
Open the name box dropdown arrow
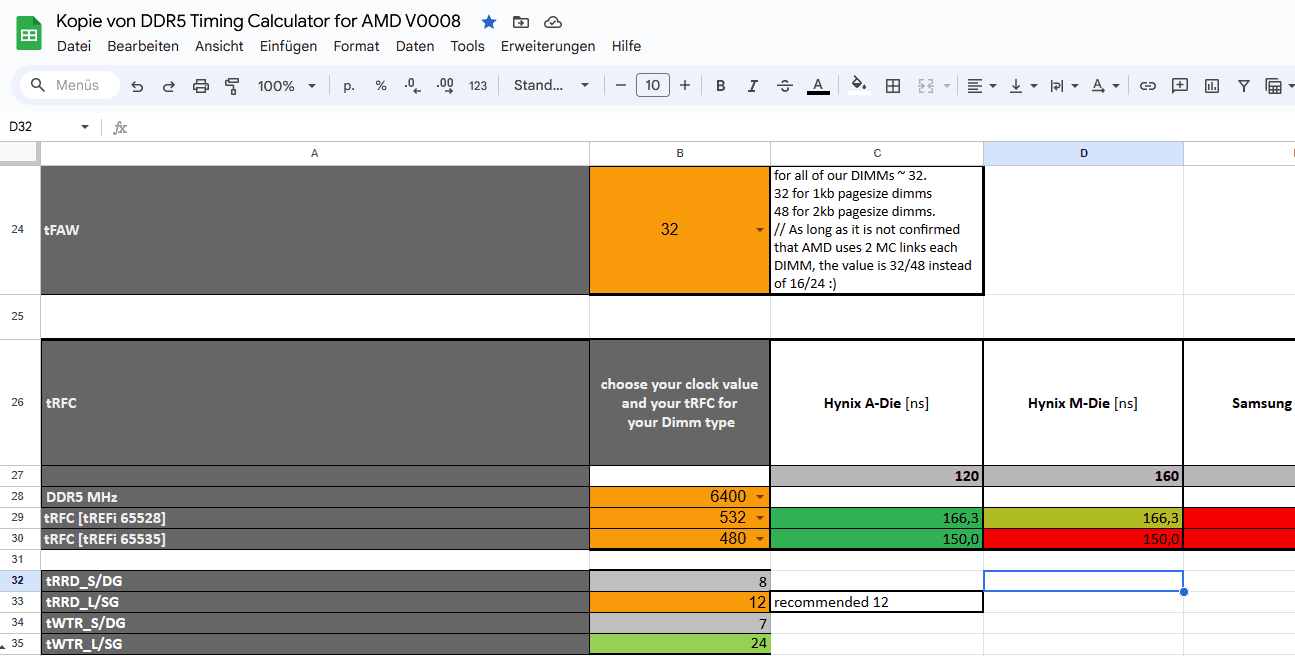85,127
